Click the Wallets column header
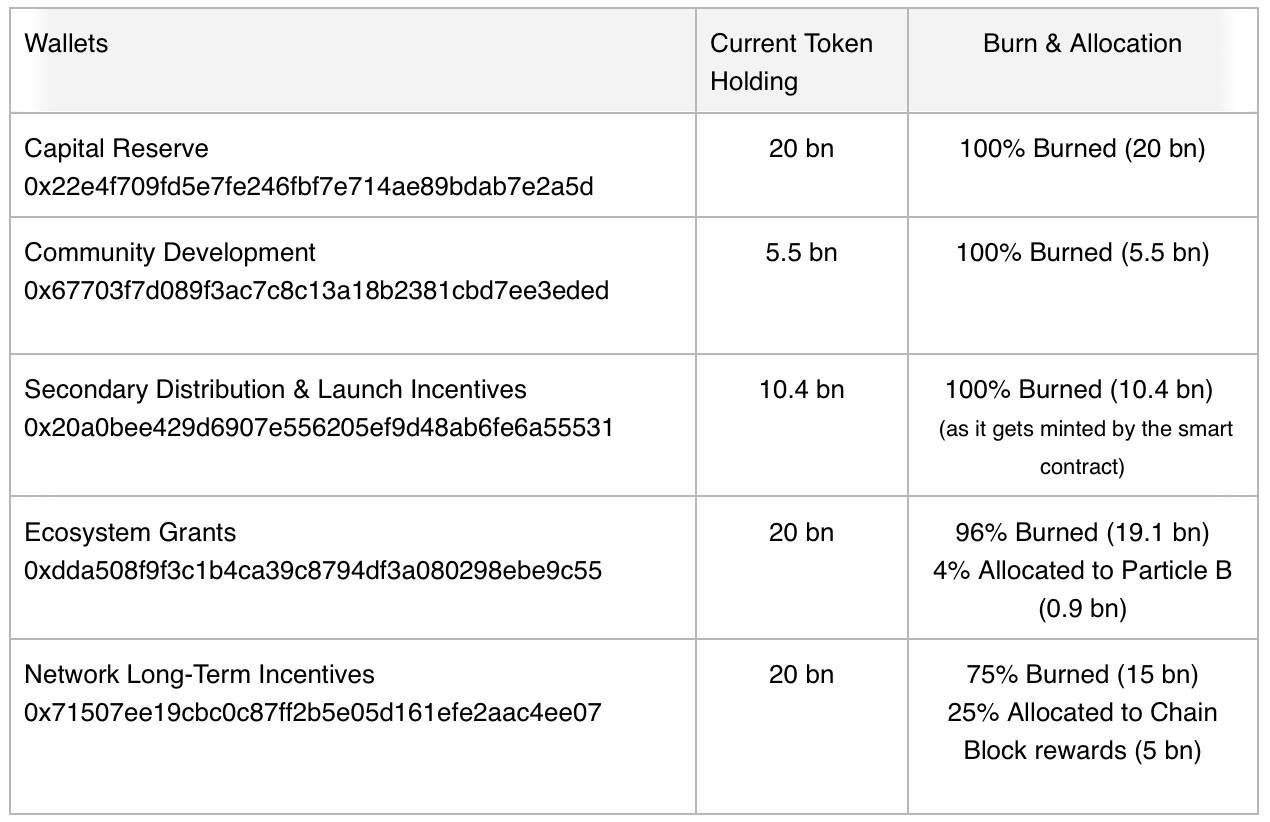 (66, 44)
